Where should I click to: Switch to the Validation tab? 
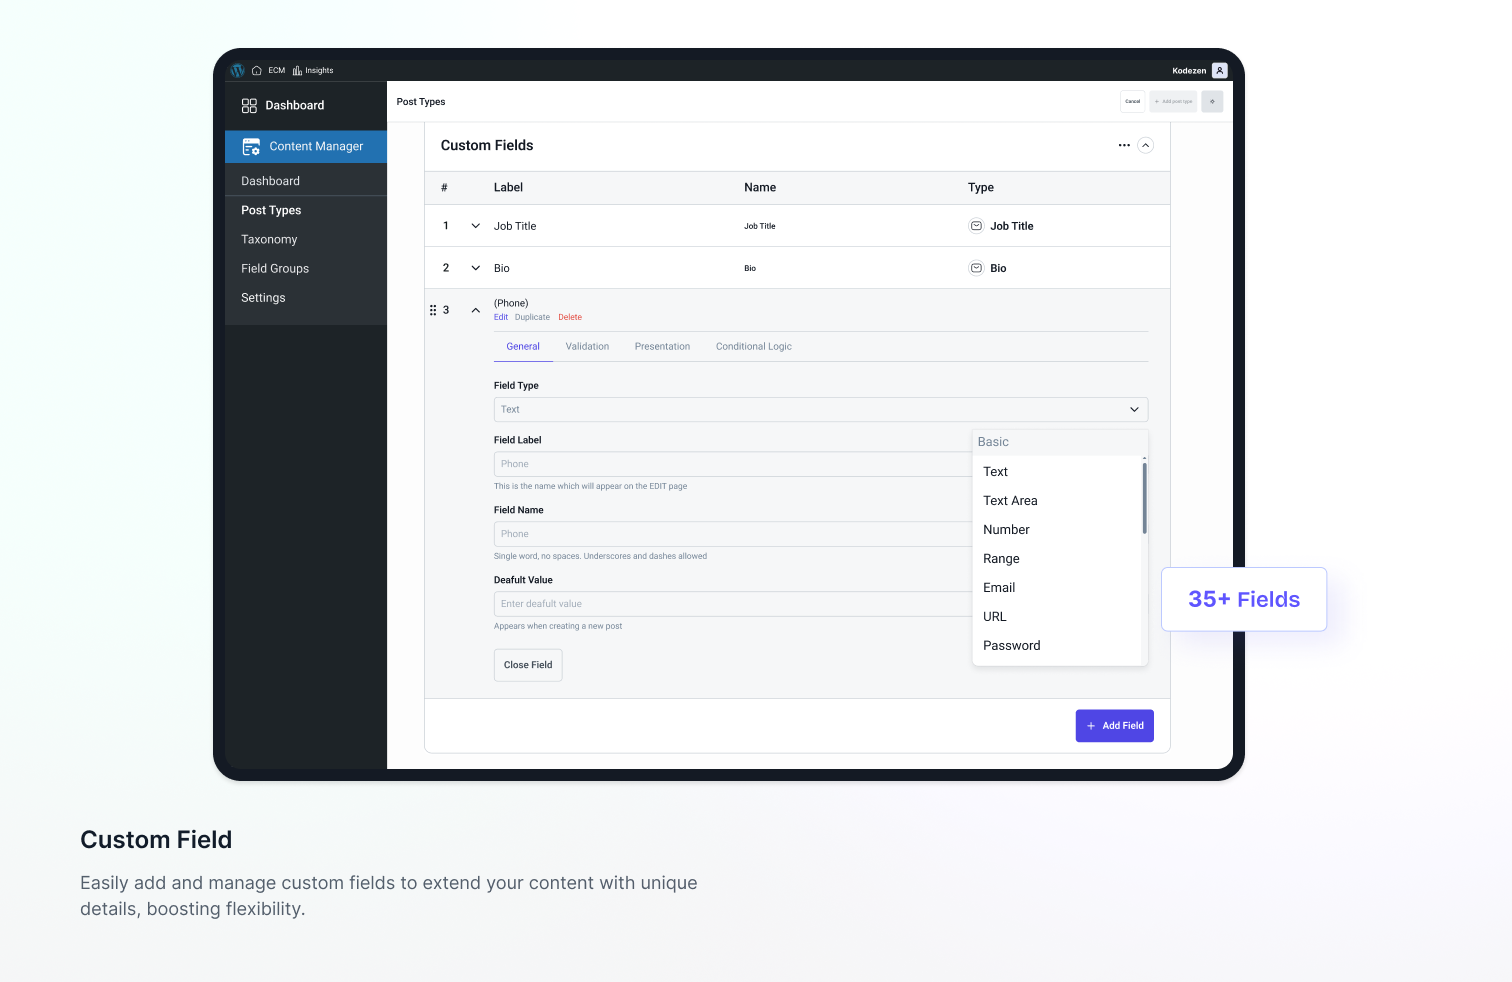tap(587, 346)
